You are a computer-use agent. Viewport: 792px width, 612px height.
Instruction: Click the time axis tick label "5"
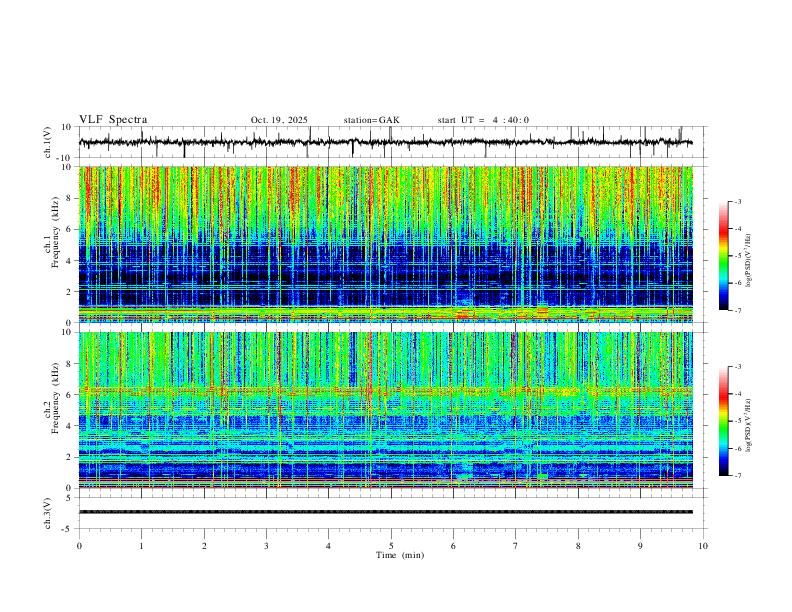click(x=391, y=546)
